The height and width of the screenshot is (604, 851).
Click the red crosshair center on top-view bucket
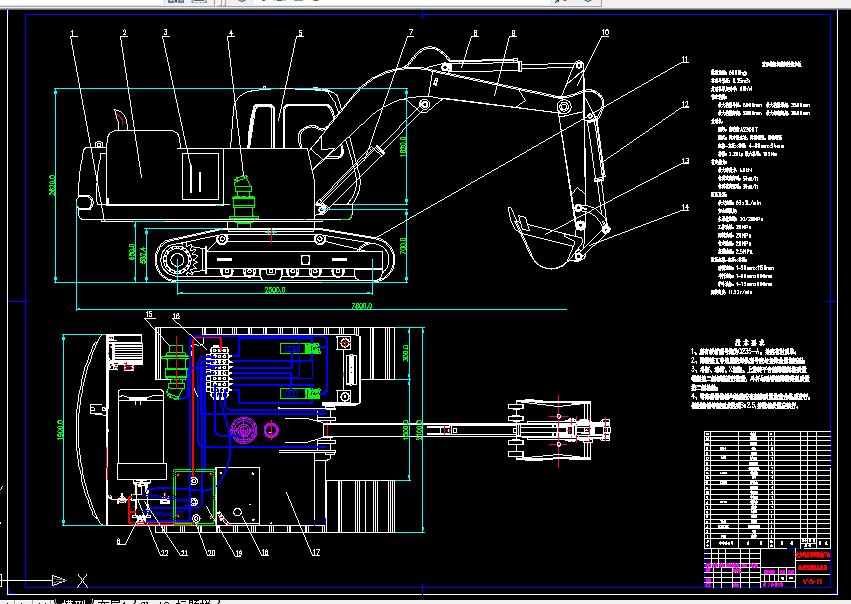tap(559, 430)
